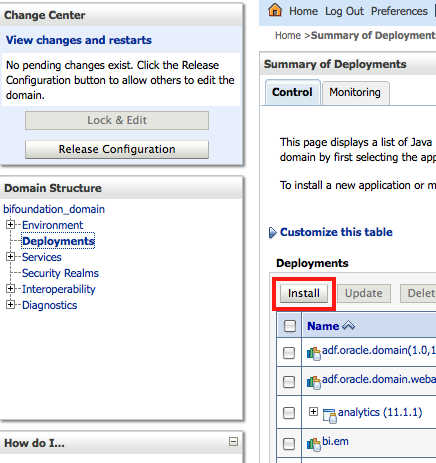Click the orange Home house icon

pyautogui.click(x=275, y=10)
